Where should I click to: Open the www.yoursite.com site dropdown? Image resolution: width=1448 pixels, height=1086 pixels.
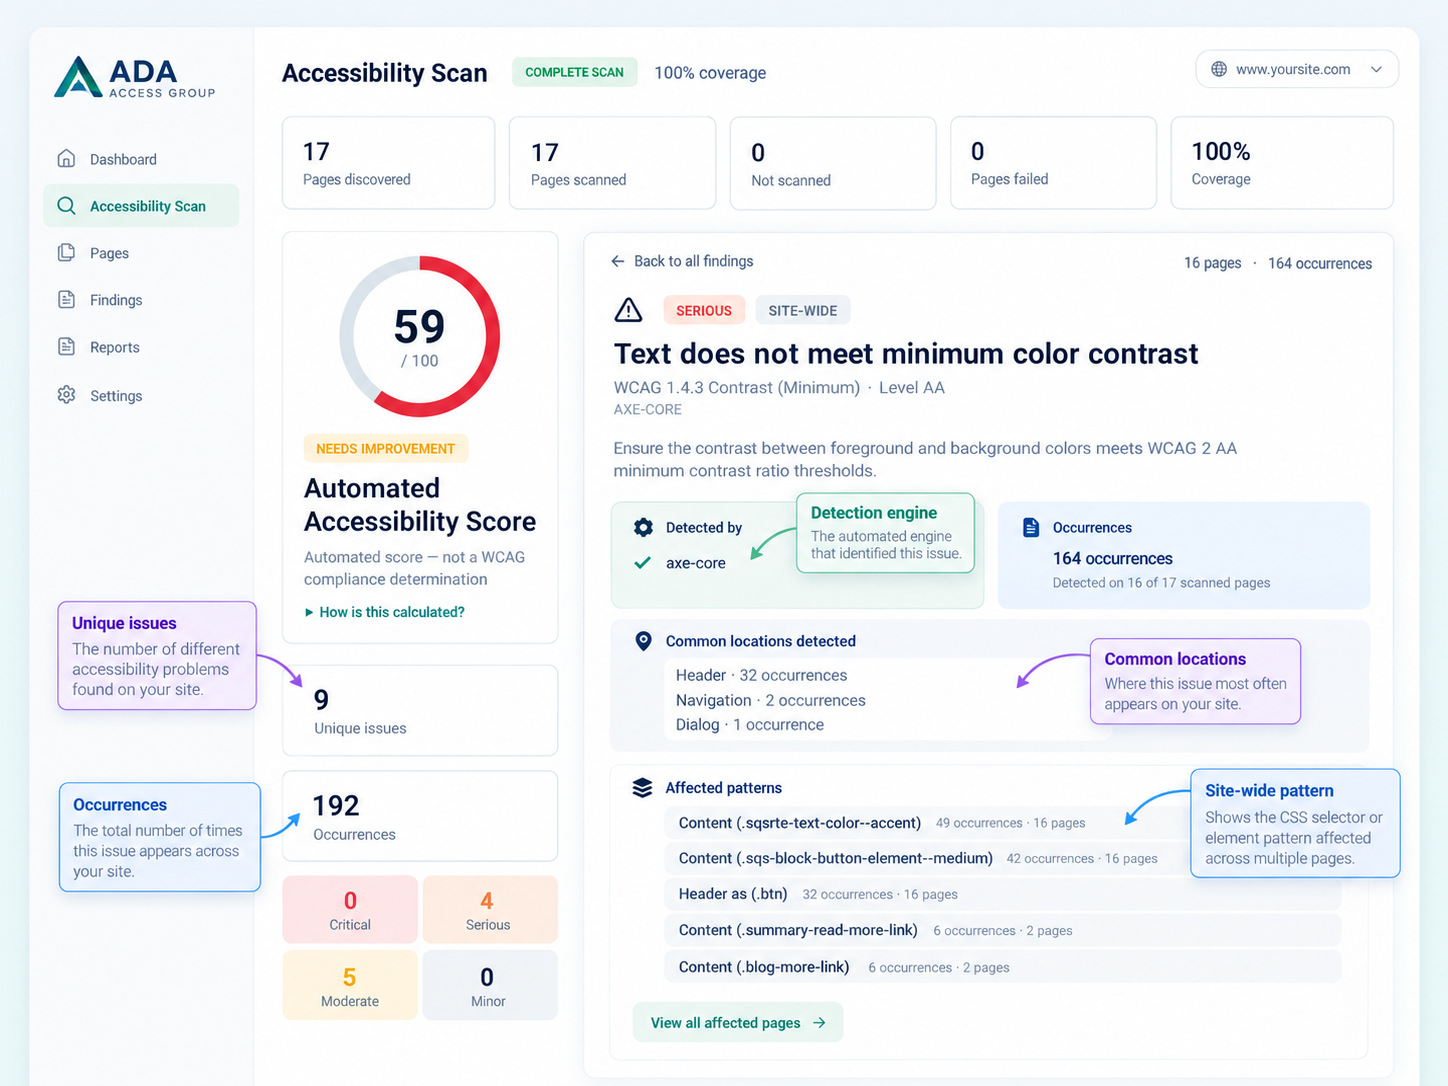(1296, 69)
